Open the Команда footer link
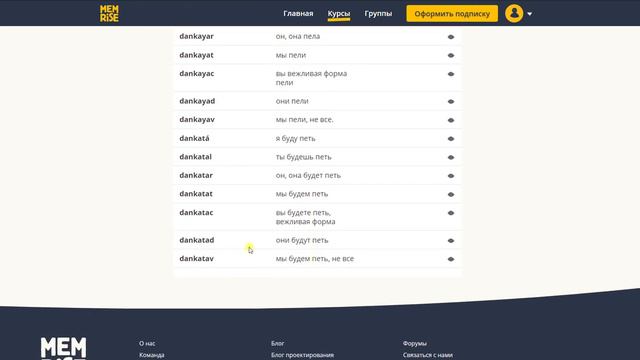640x360 pixels. [x=152, y=355]
